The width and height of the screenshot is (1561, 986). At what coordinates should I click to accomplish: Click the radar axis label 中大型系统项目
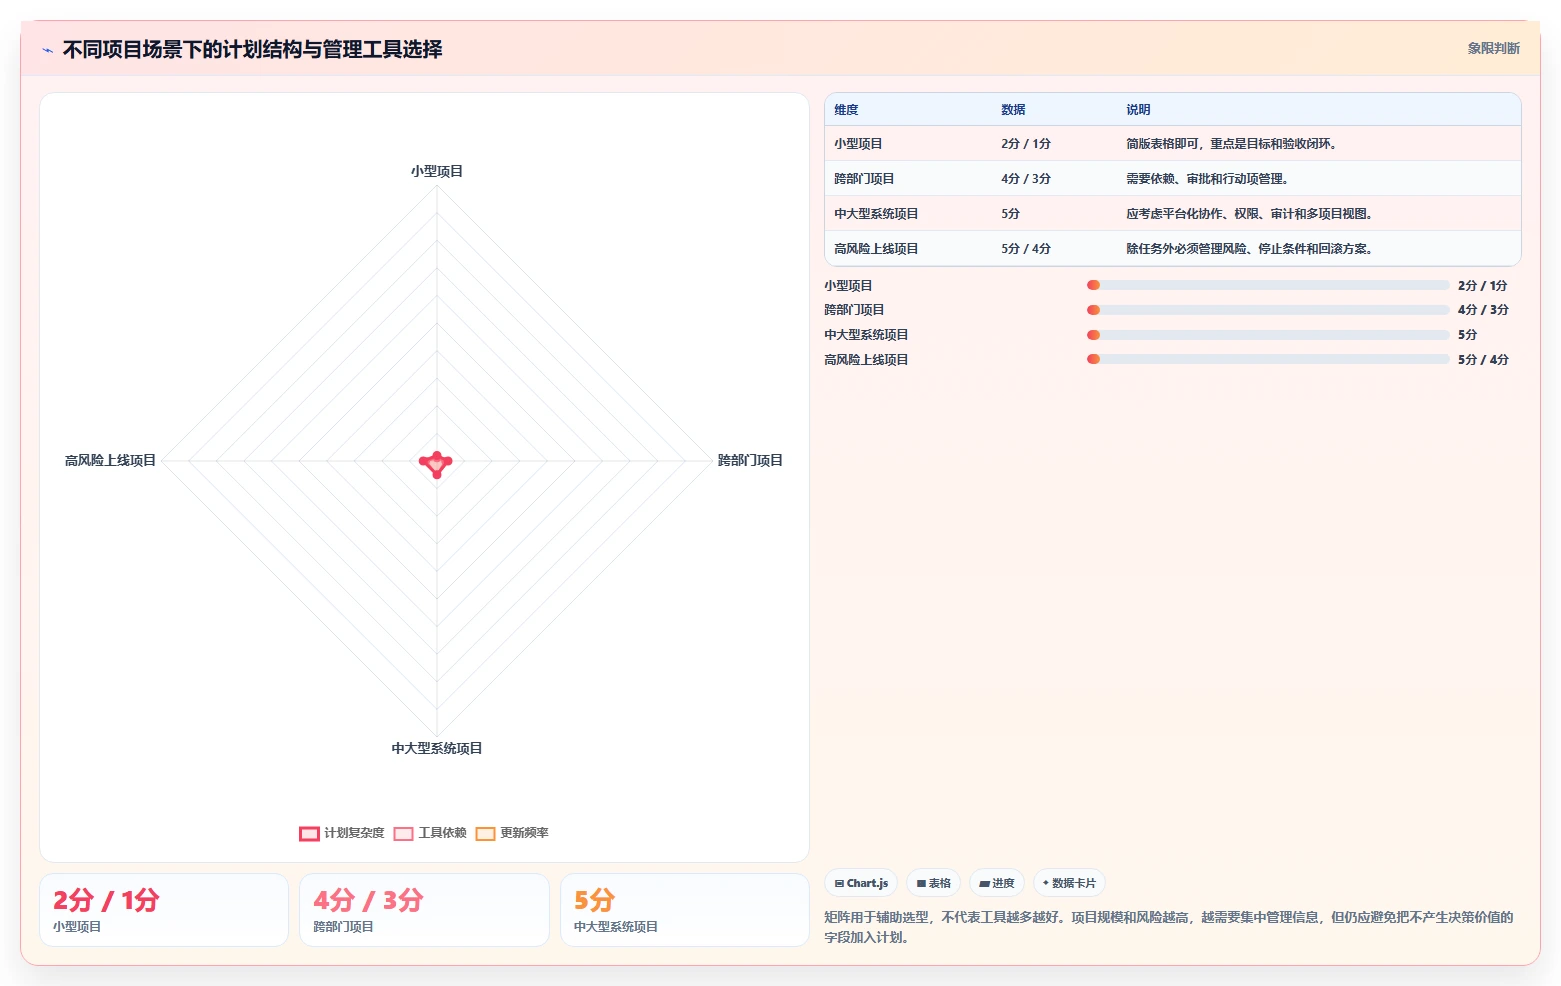coord(437,749)
